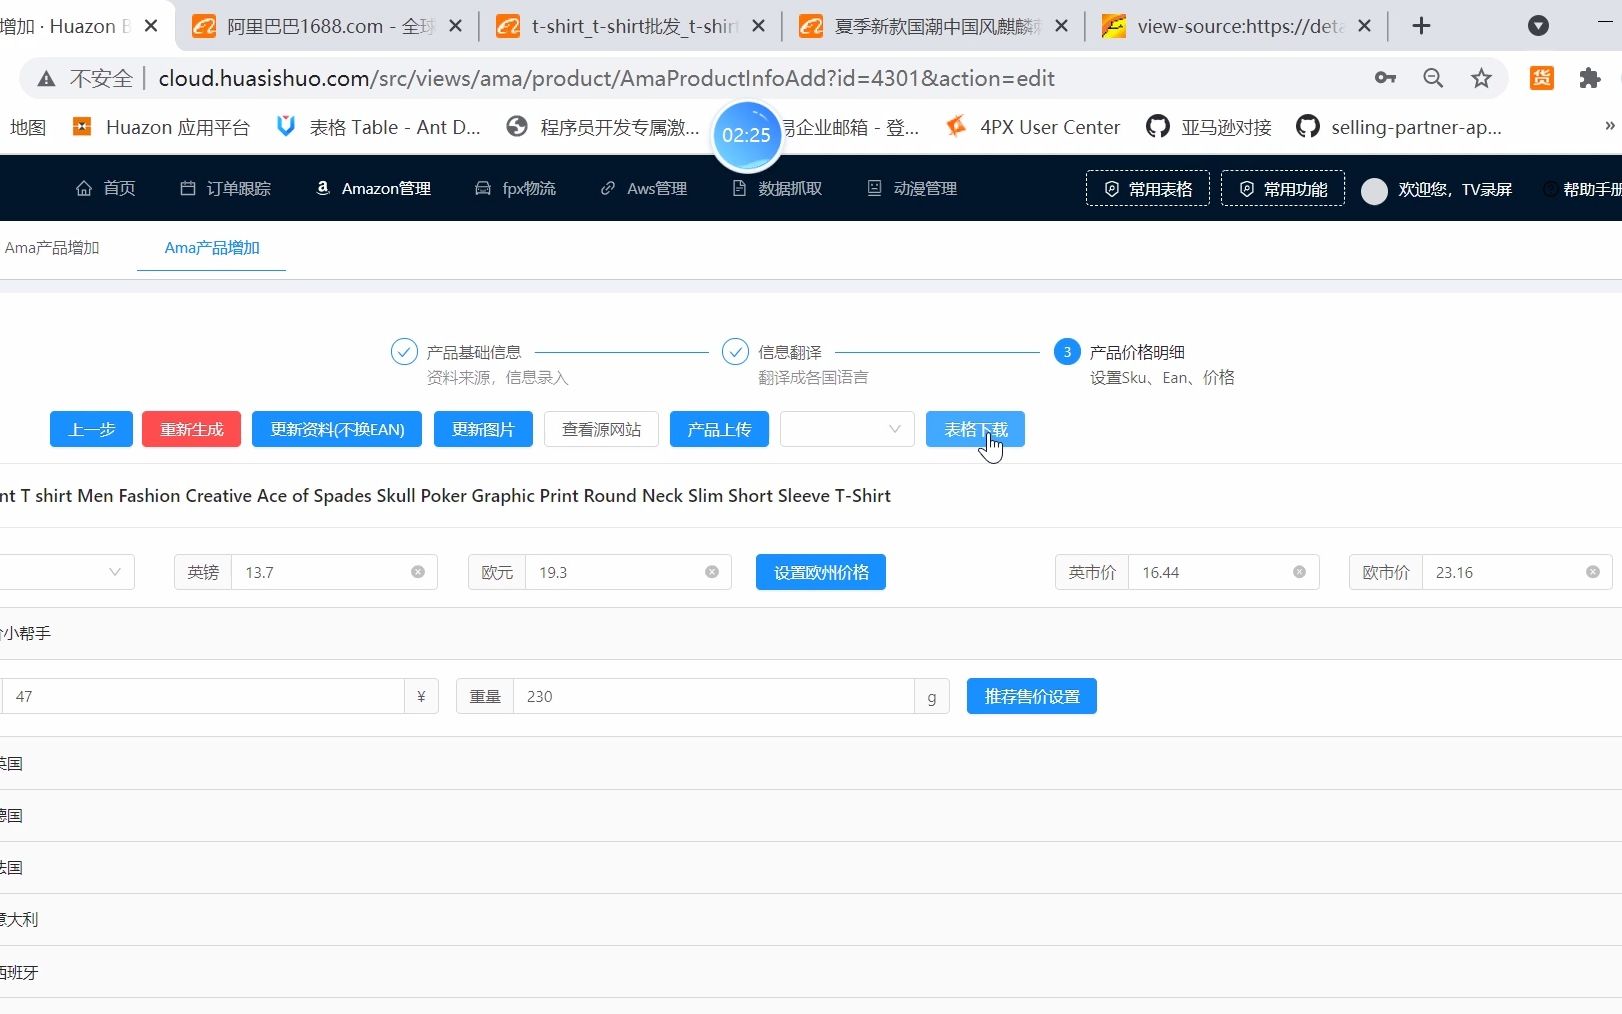
Task: Click the 更新图片 button
Action: (x=483, y=429)
